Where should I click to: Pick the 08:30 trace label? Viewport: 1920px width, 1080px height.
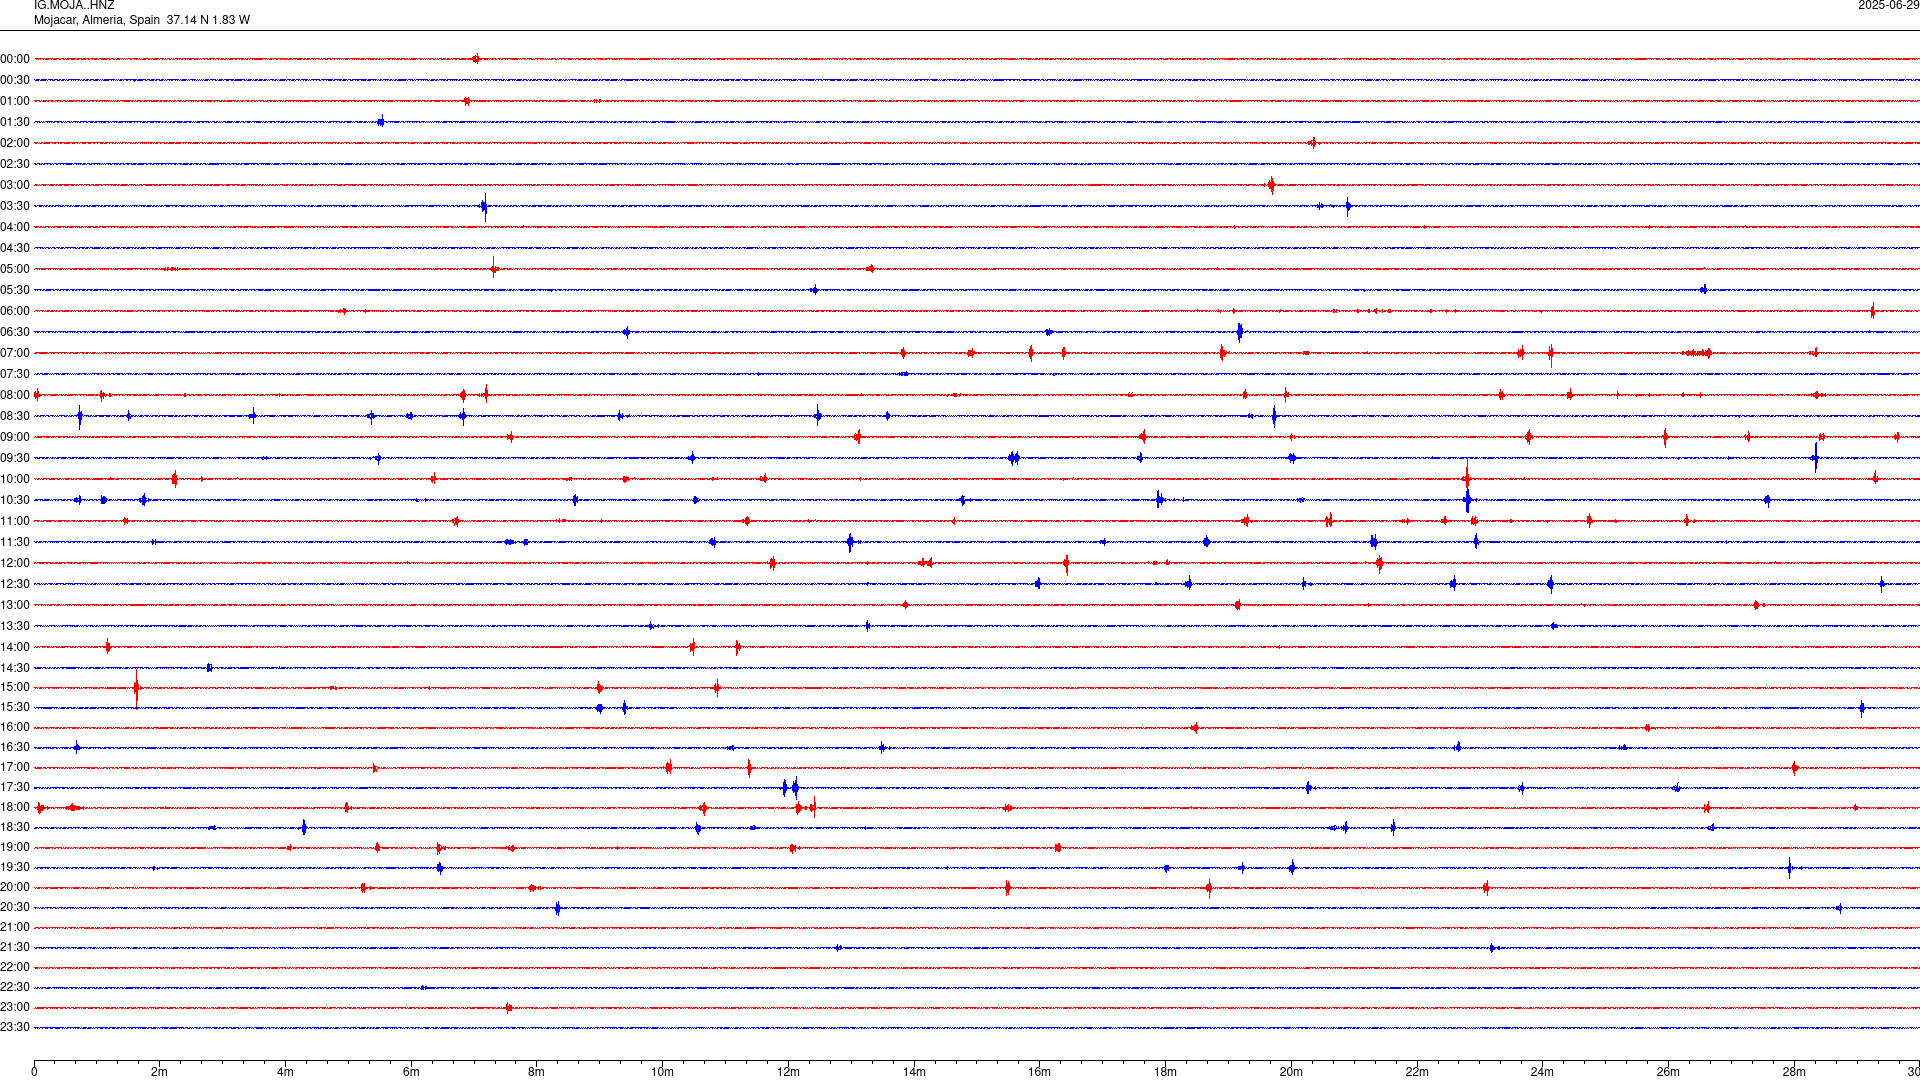point(15,416)
